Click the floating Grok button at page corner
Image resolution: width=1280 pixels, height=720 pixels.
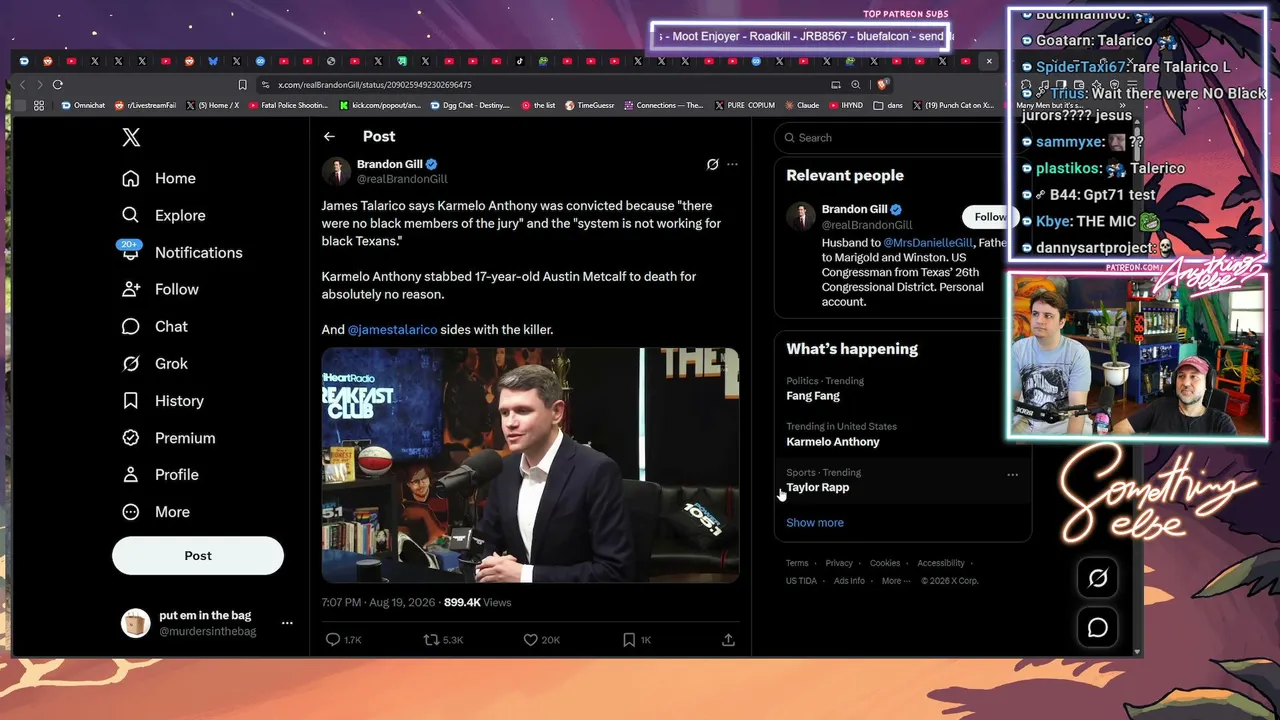(x=1097, y=578)
